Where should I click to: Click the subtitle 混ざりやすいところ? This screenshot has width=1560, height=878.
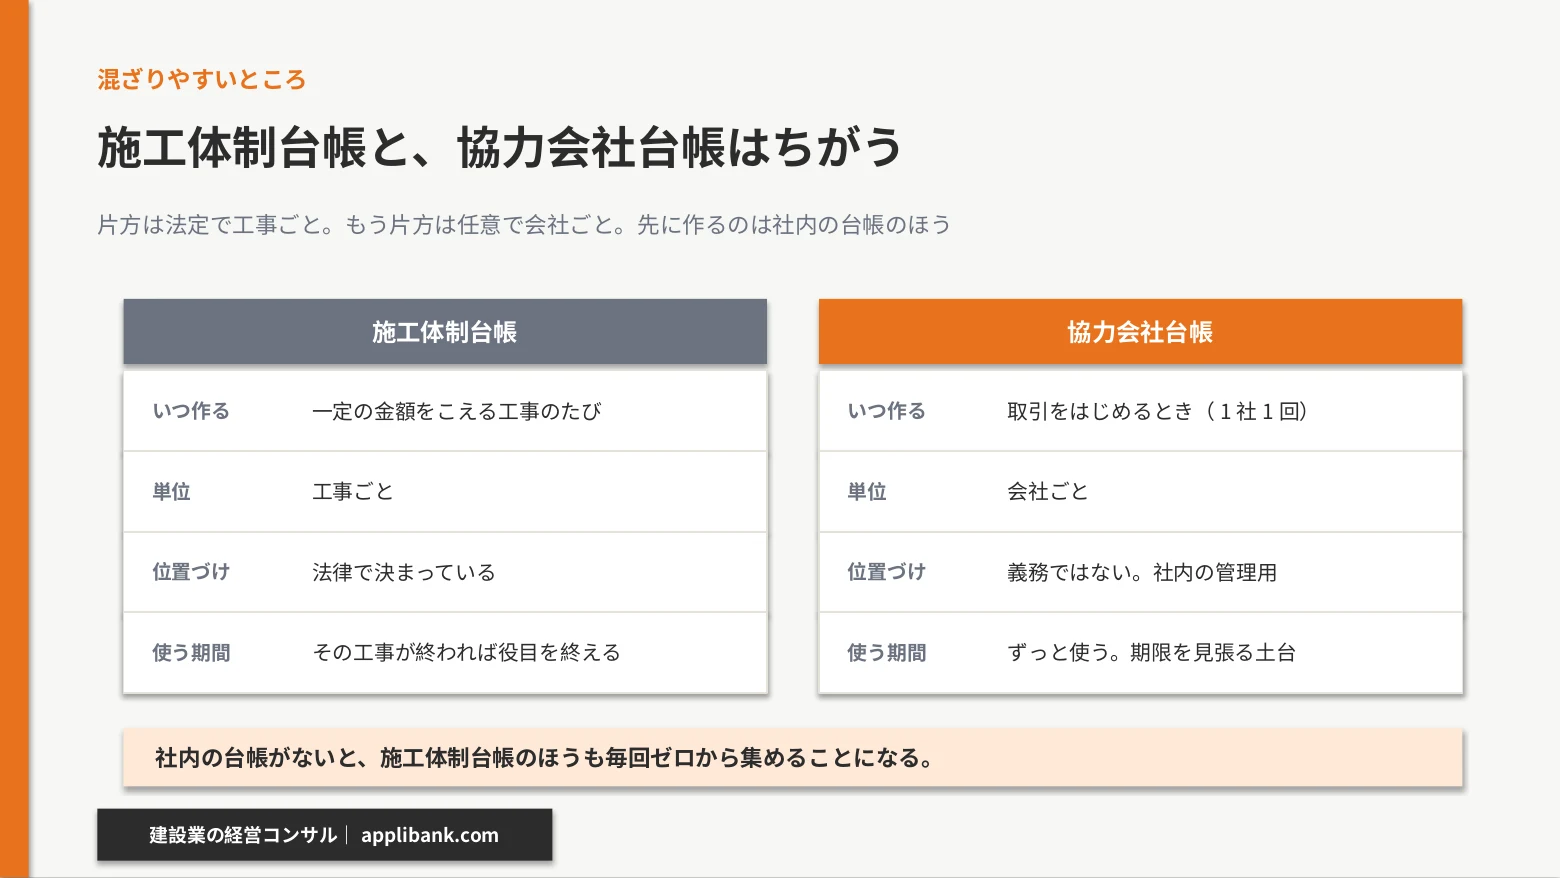[201, 80]
